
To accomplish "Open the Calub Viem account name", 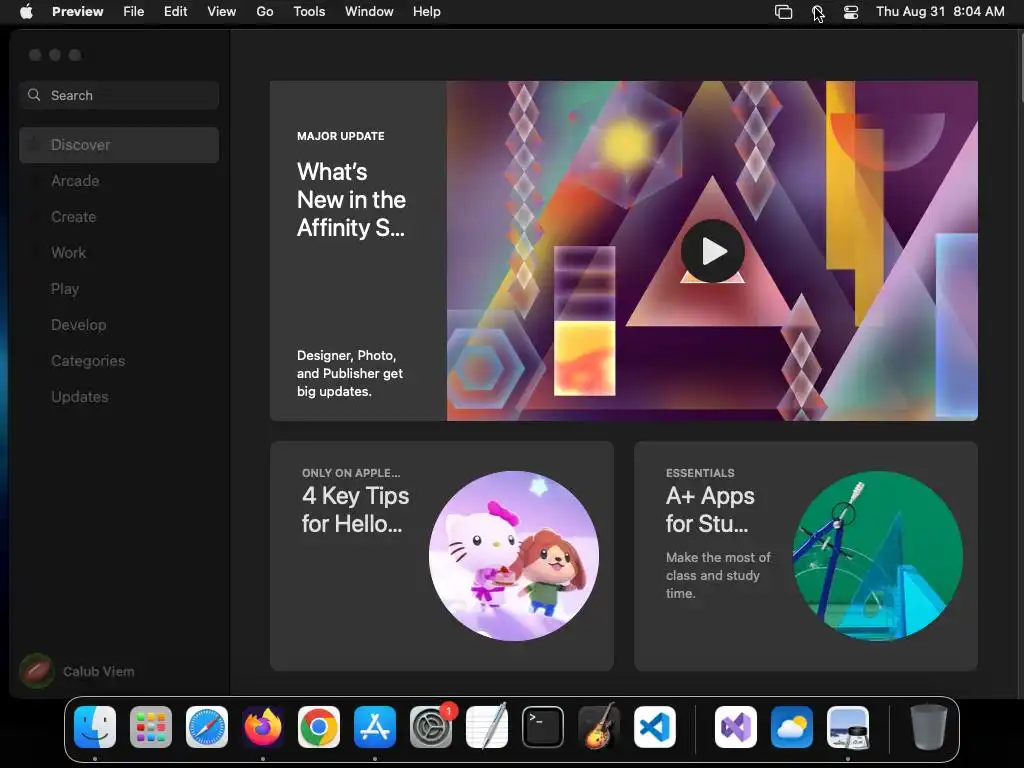I will 99,671.
